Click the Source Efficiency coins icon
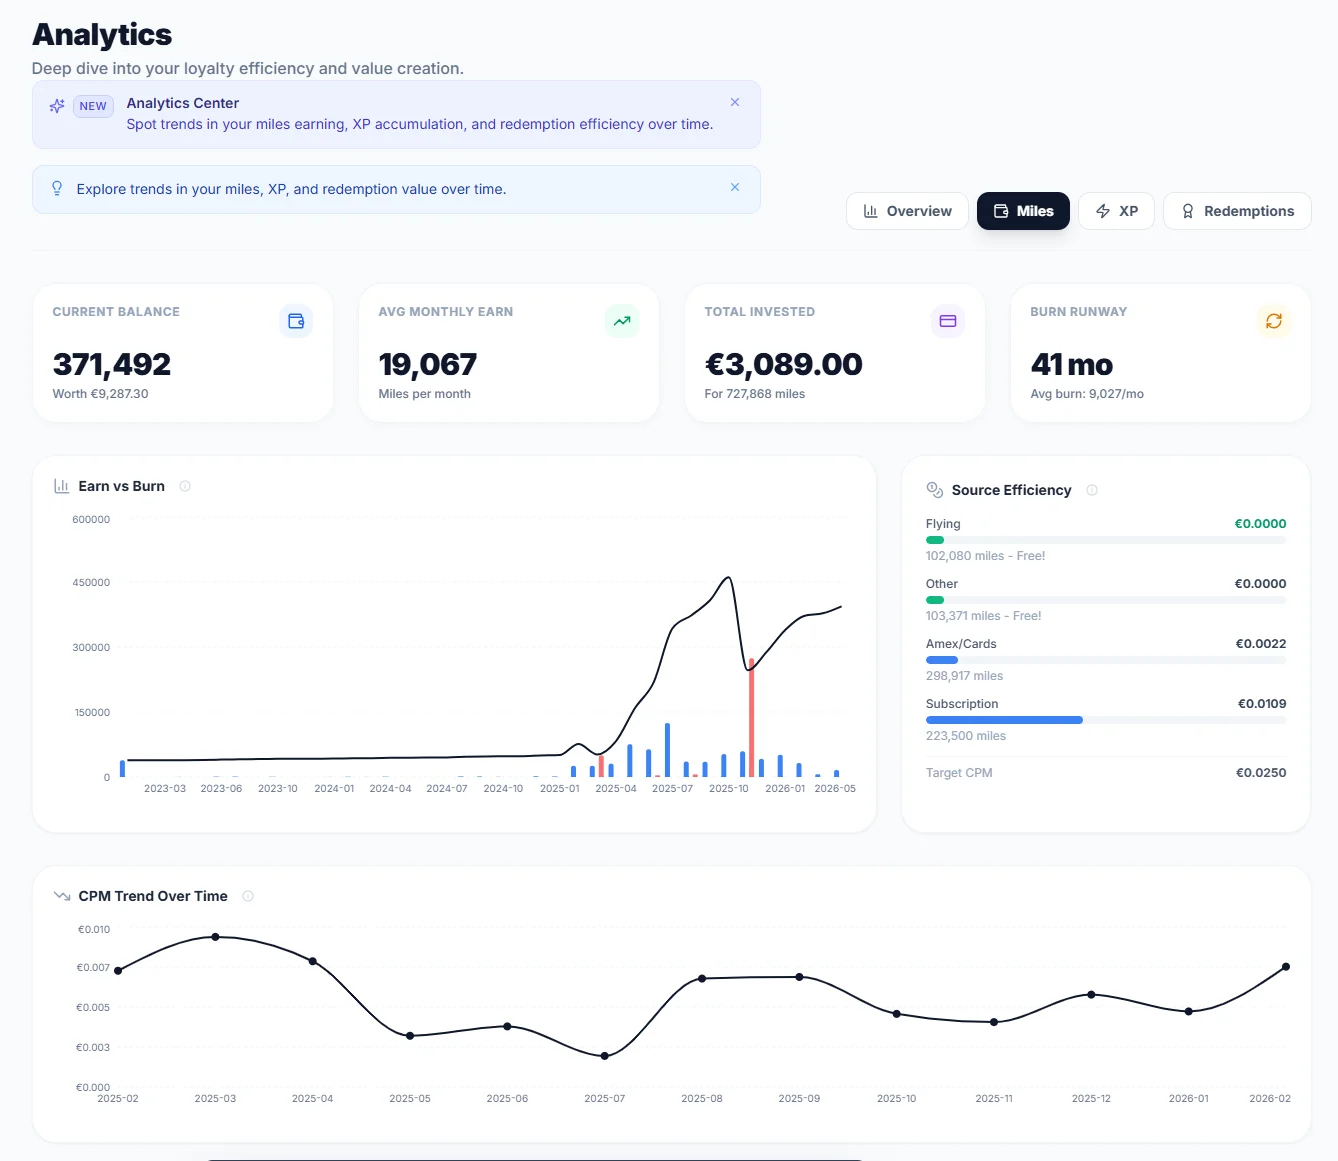The image size is (1338, 1161). coord(934,490)
